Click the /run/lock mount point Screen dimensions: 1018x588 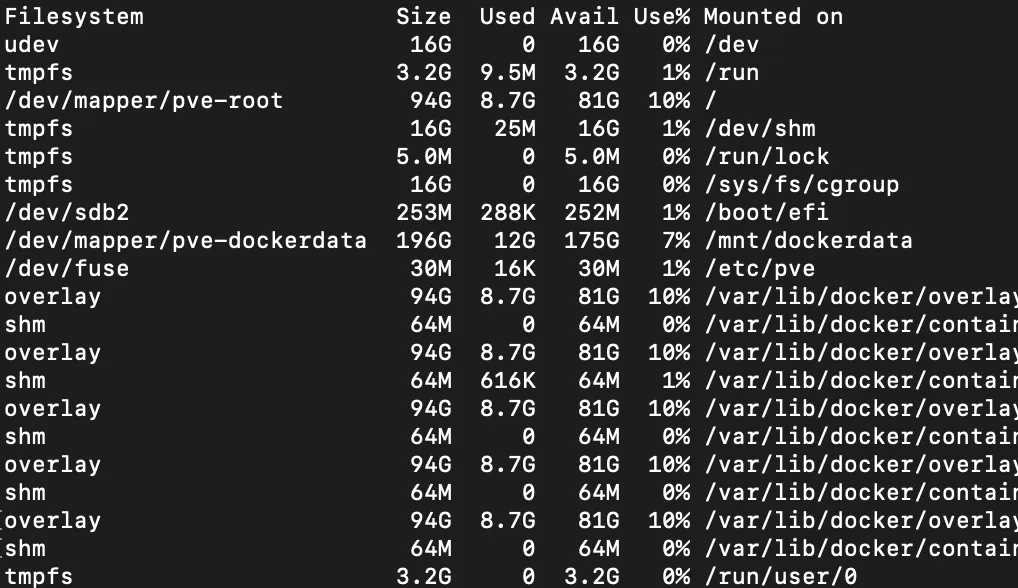pos(766,157)
